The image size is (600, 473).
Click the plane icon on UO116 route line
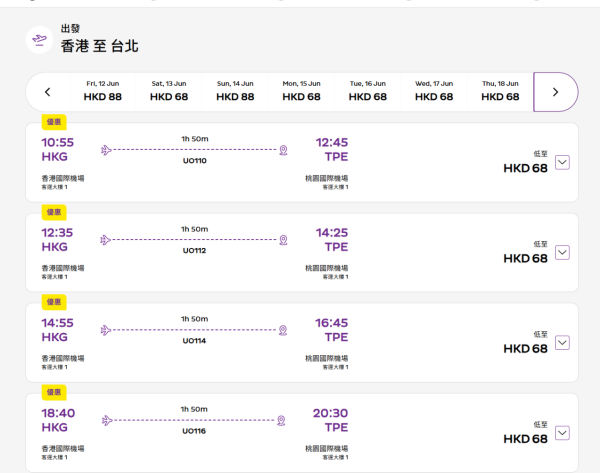107,421
